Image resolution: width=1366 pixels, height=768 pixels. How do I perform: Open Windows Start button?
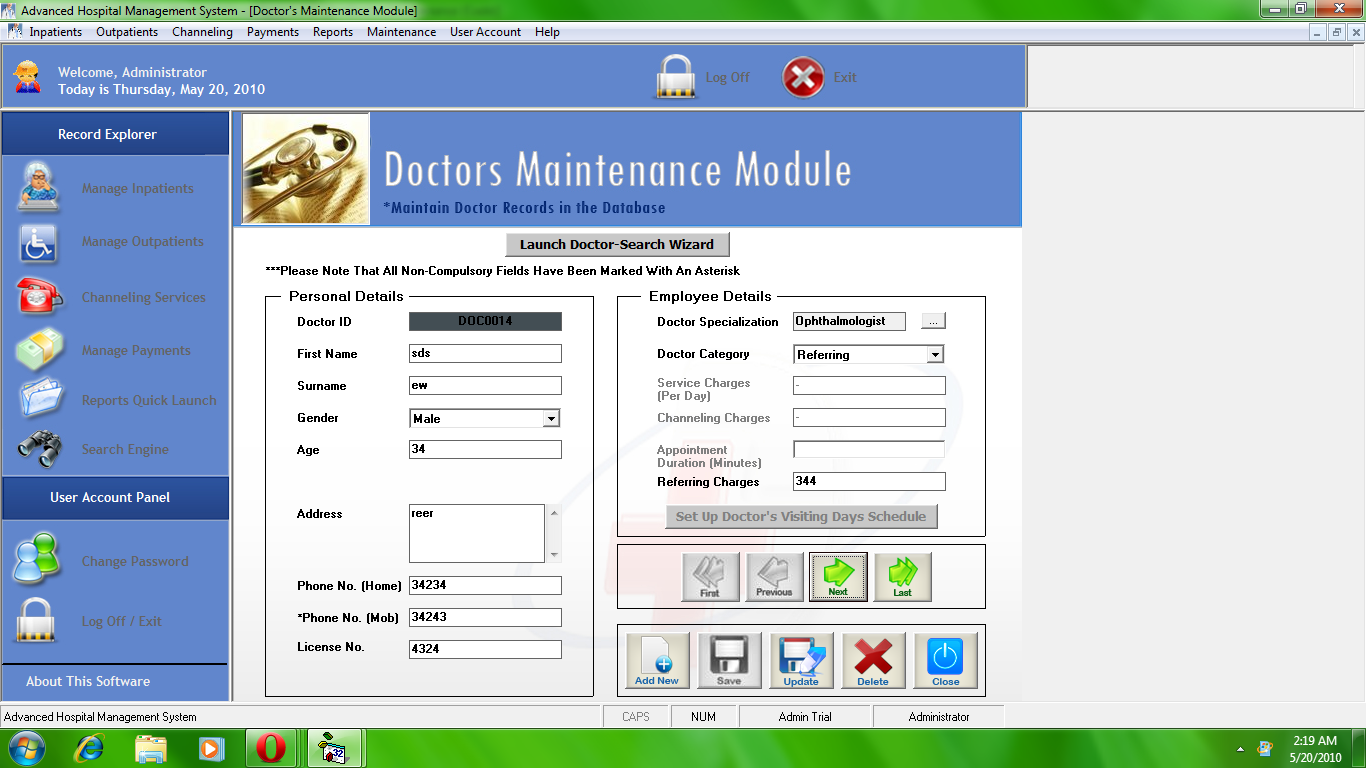tap(26, 748)
